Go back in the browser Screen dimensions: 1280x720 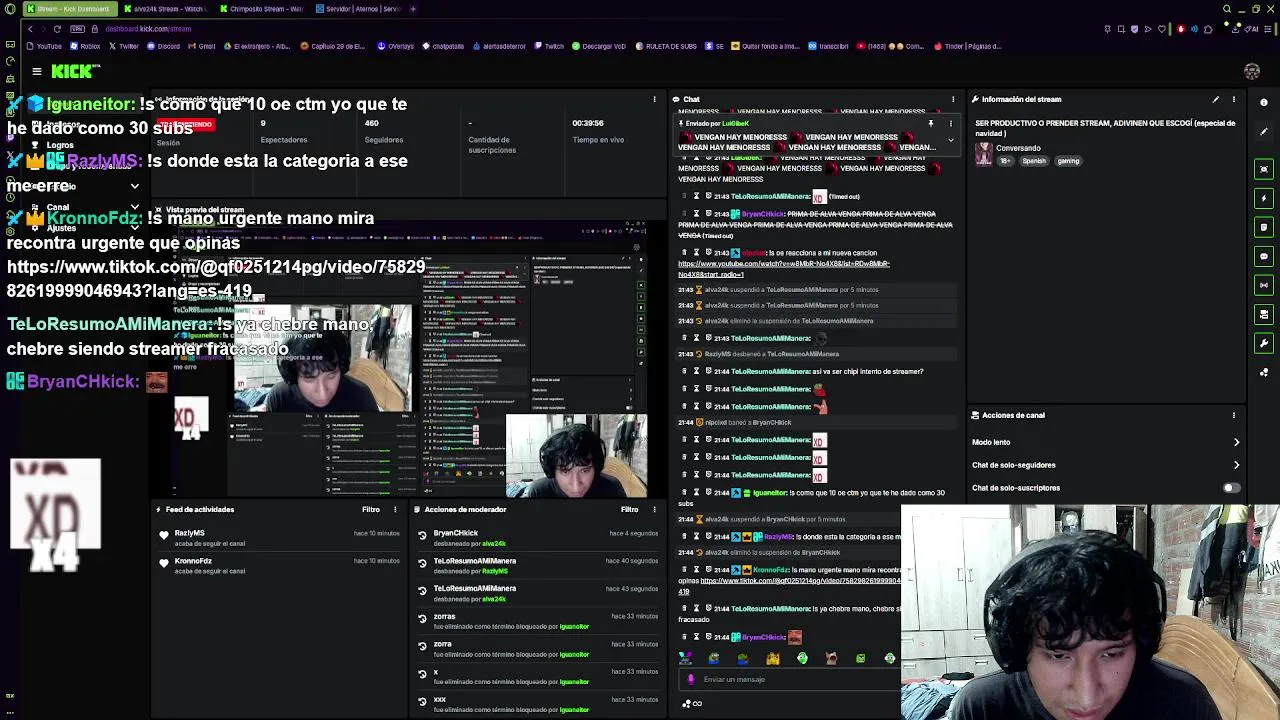[x=30, y=29]
